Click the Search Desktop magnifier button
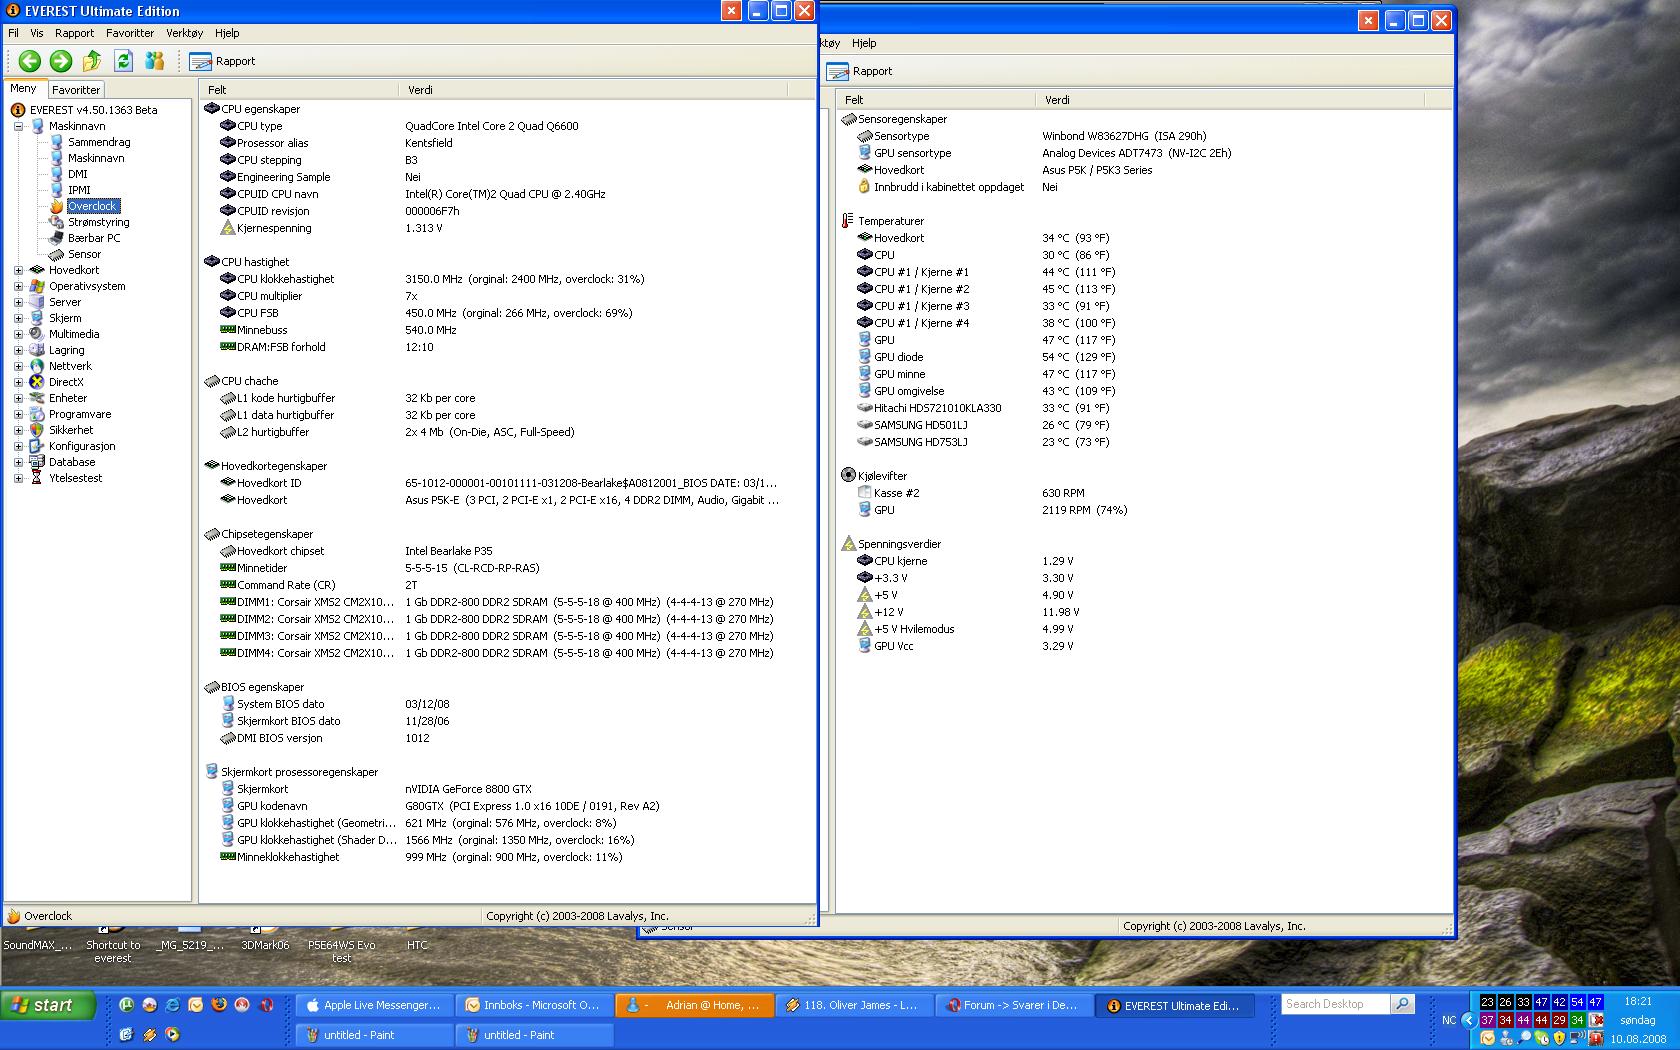1680x1050 pixels. [x=1403, y=1004]
